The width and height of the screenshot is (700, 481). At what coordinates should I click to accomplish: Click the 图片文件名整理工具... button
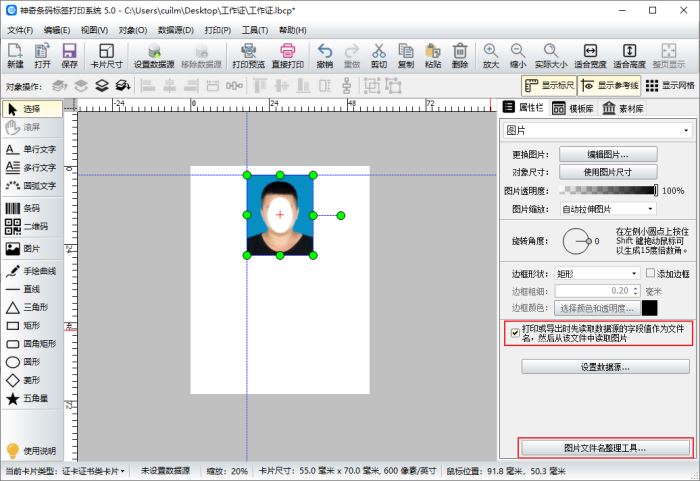[x=604, y=447]
